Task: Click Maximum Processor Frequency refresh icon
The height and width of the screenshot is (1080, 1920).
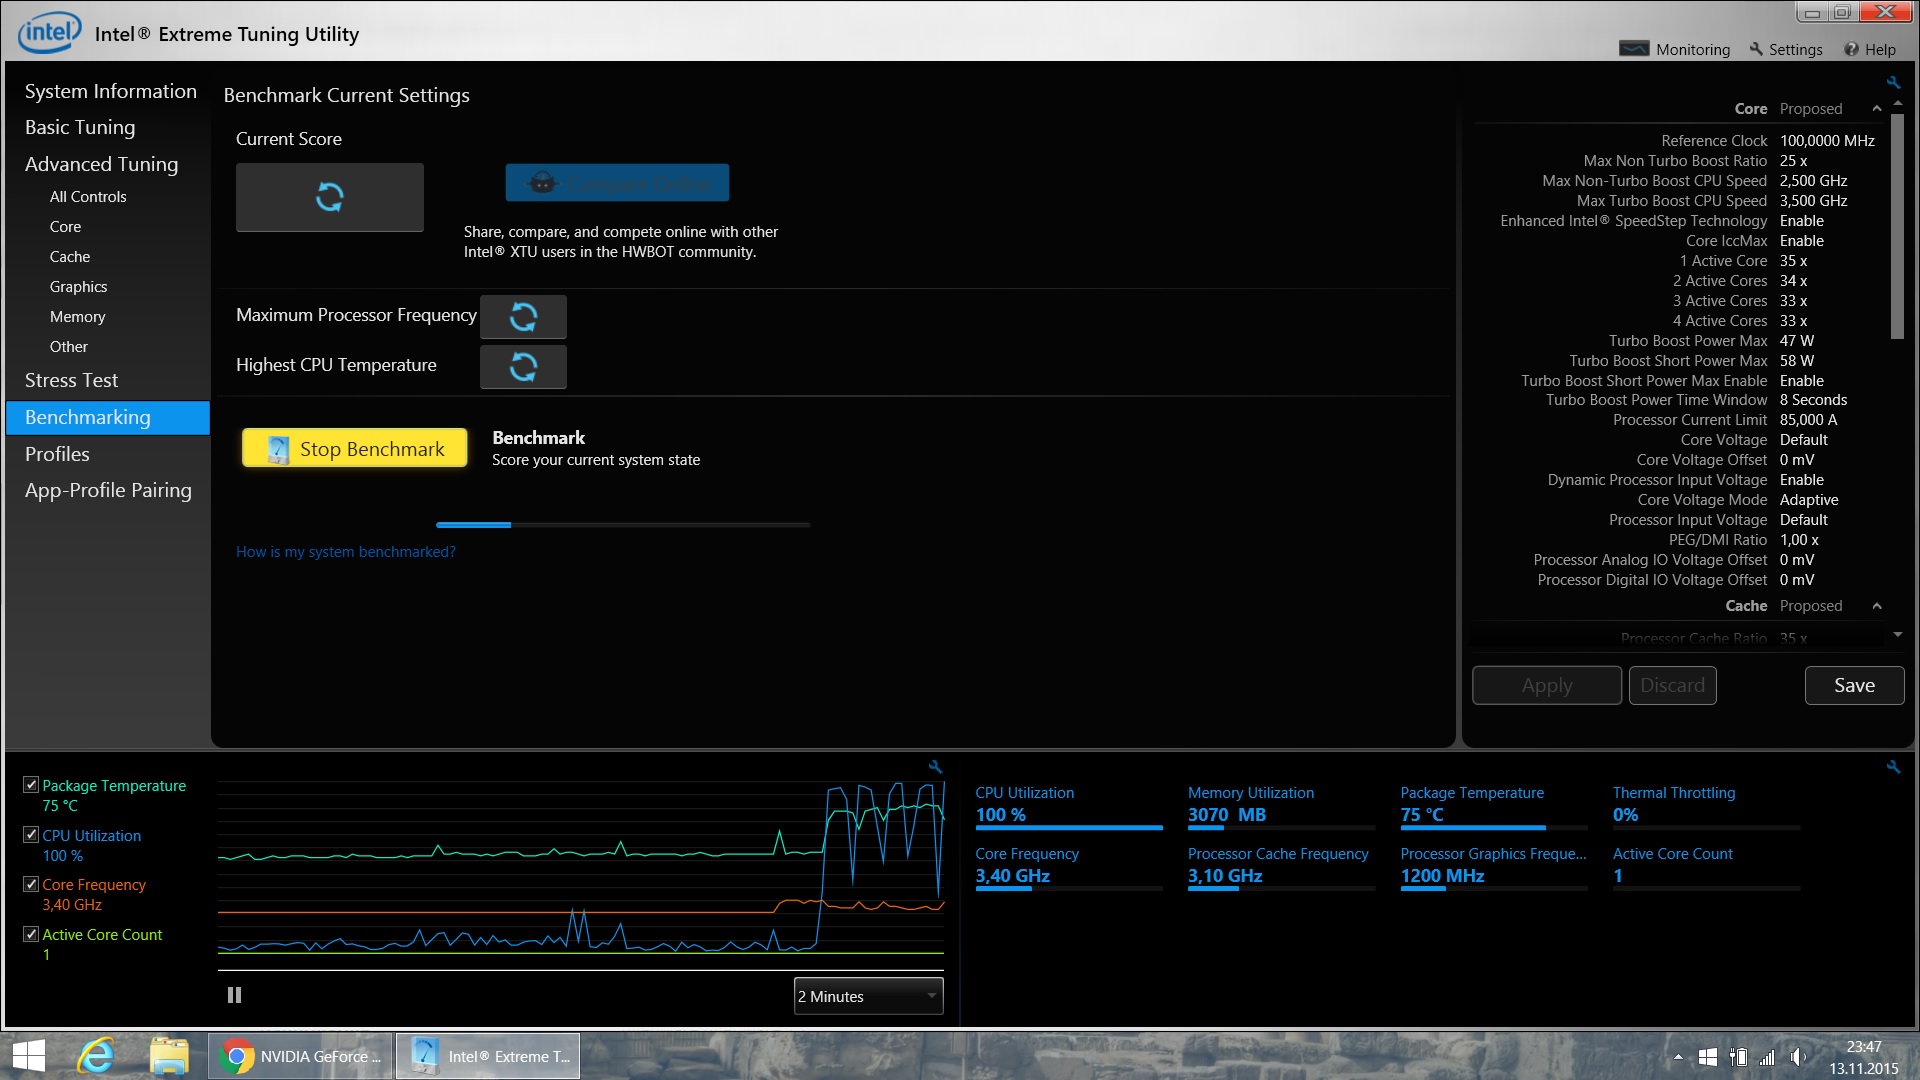Action: (523, 317)
